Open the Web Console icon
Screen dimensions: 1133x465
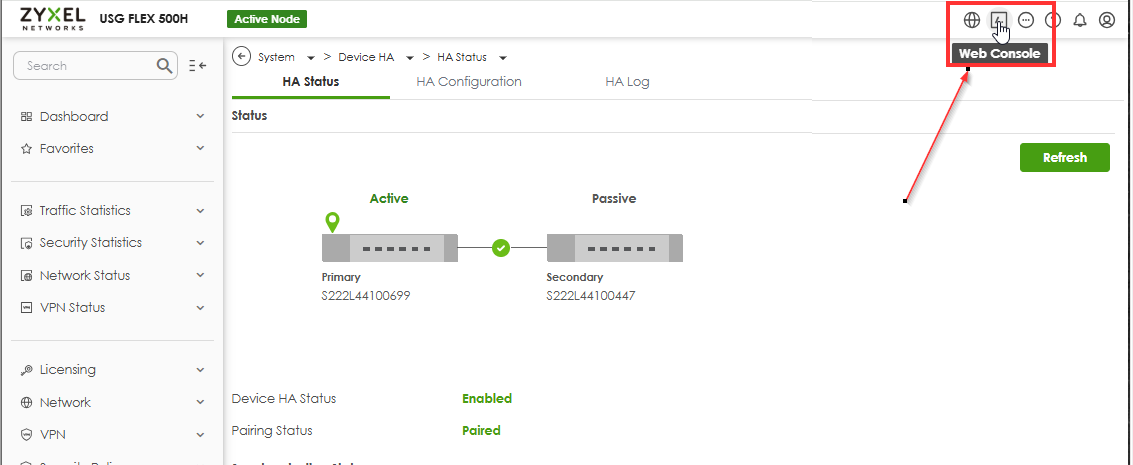tap(998, 20)
